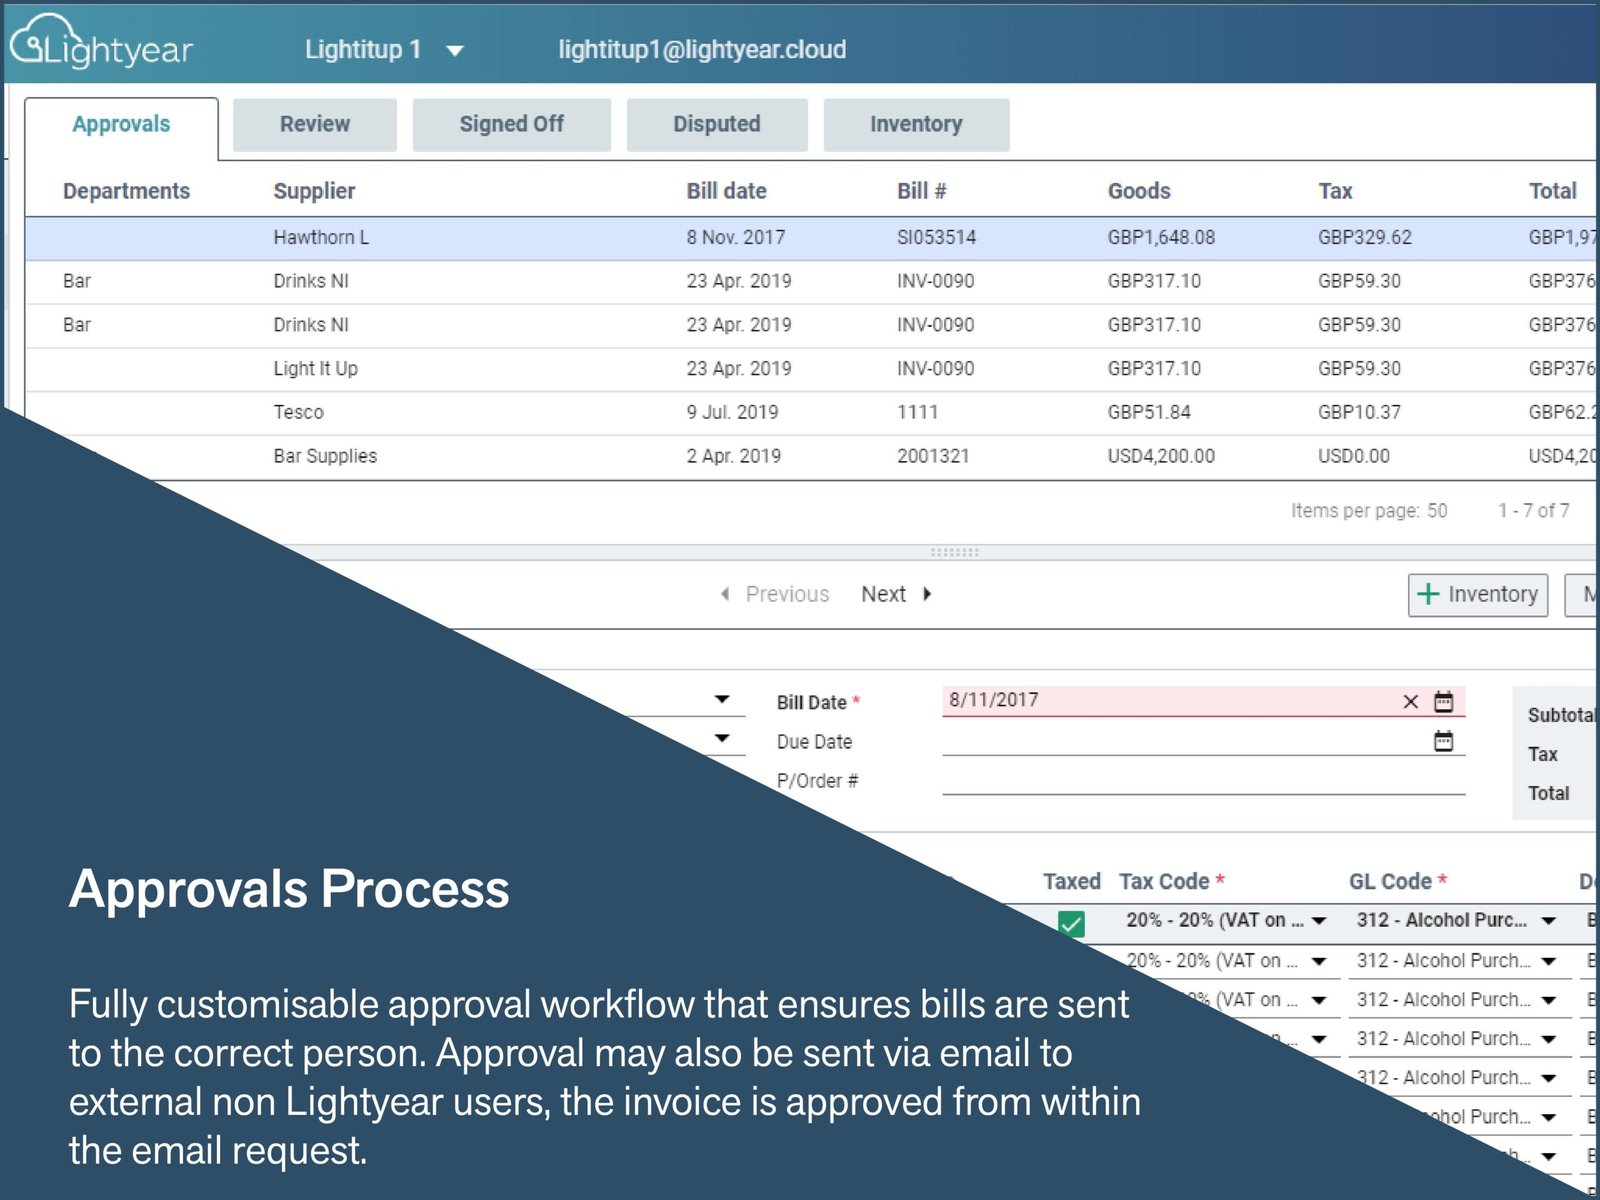Screen dimensions: 1600x1200
Task: Click the + Inventory button
Action: tap(1478, 595)
